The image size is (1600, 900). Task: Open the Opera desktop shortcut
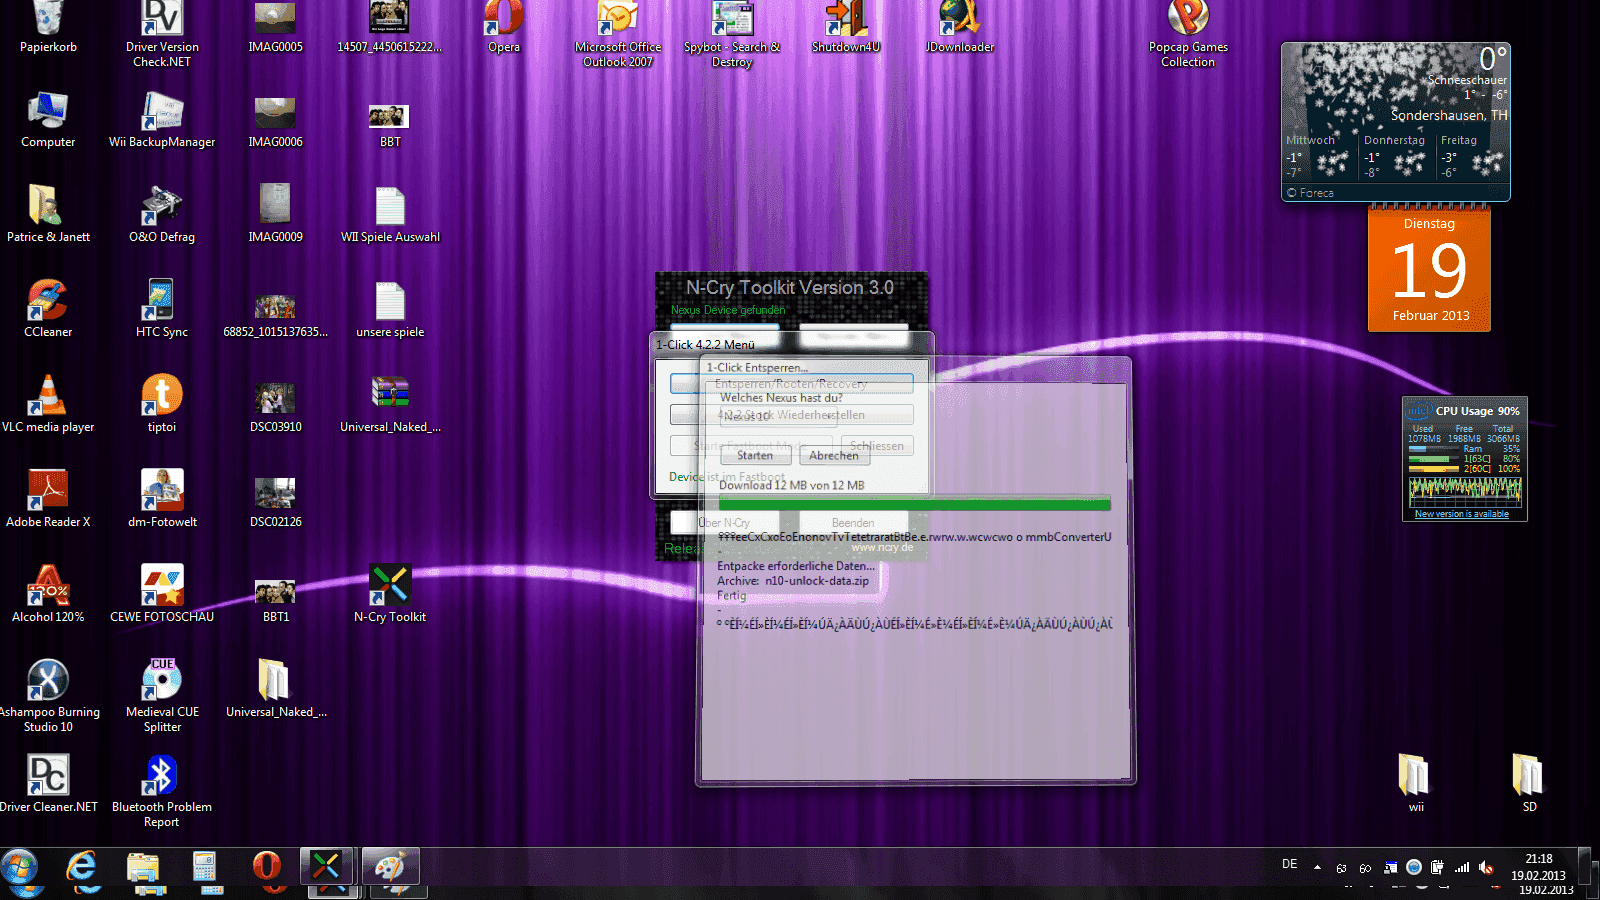click(504, 18)
